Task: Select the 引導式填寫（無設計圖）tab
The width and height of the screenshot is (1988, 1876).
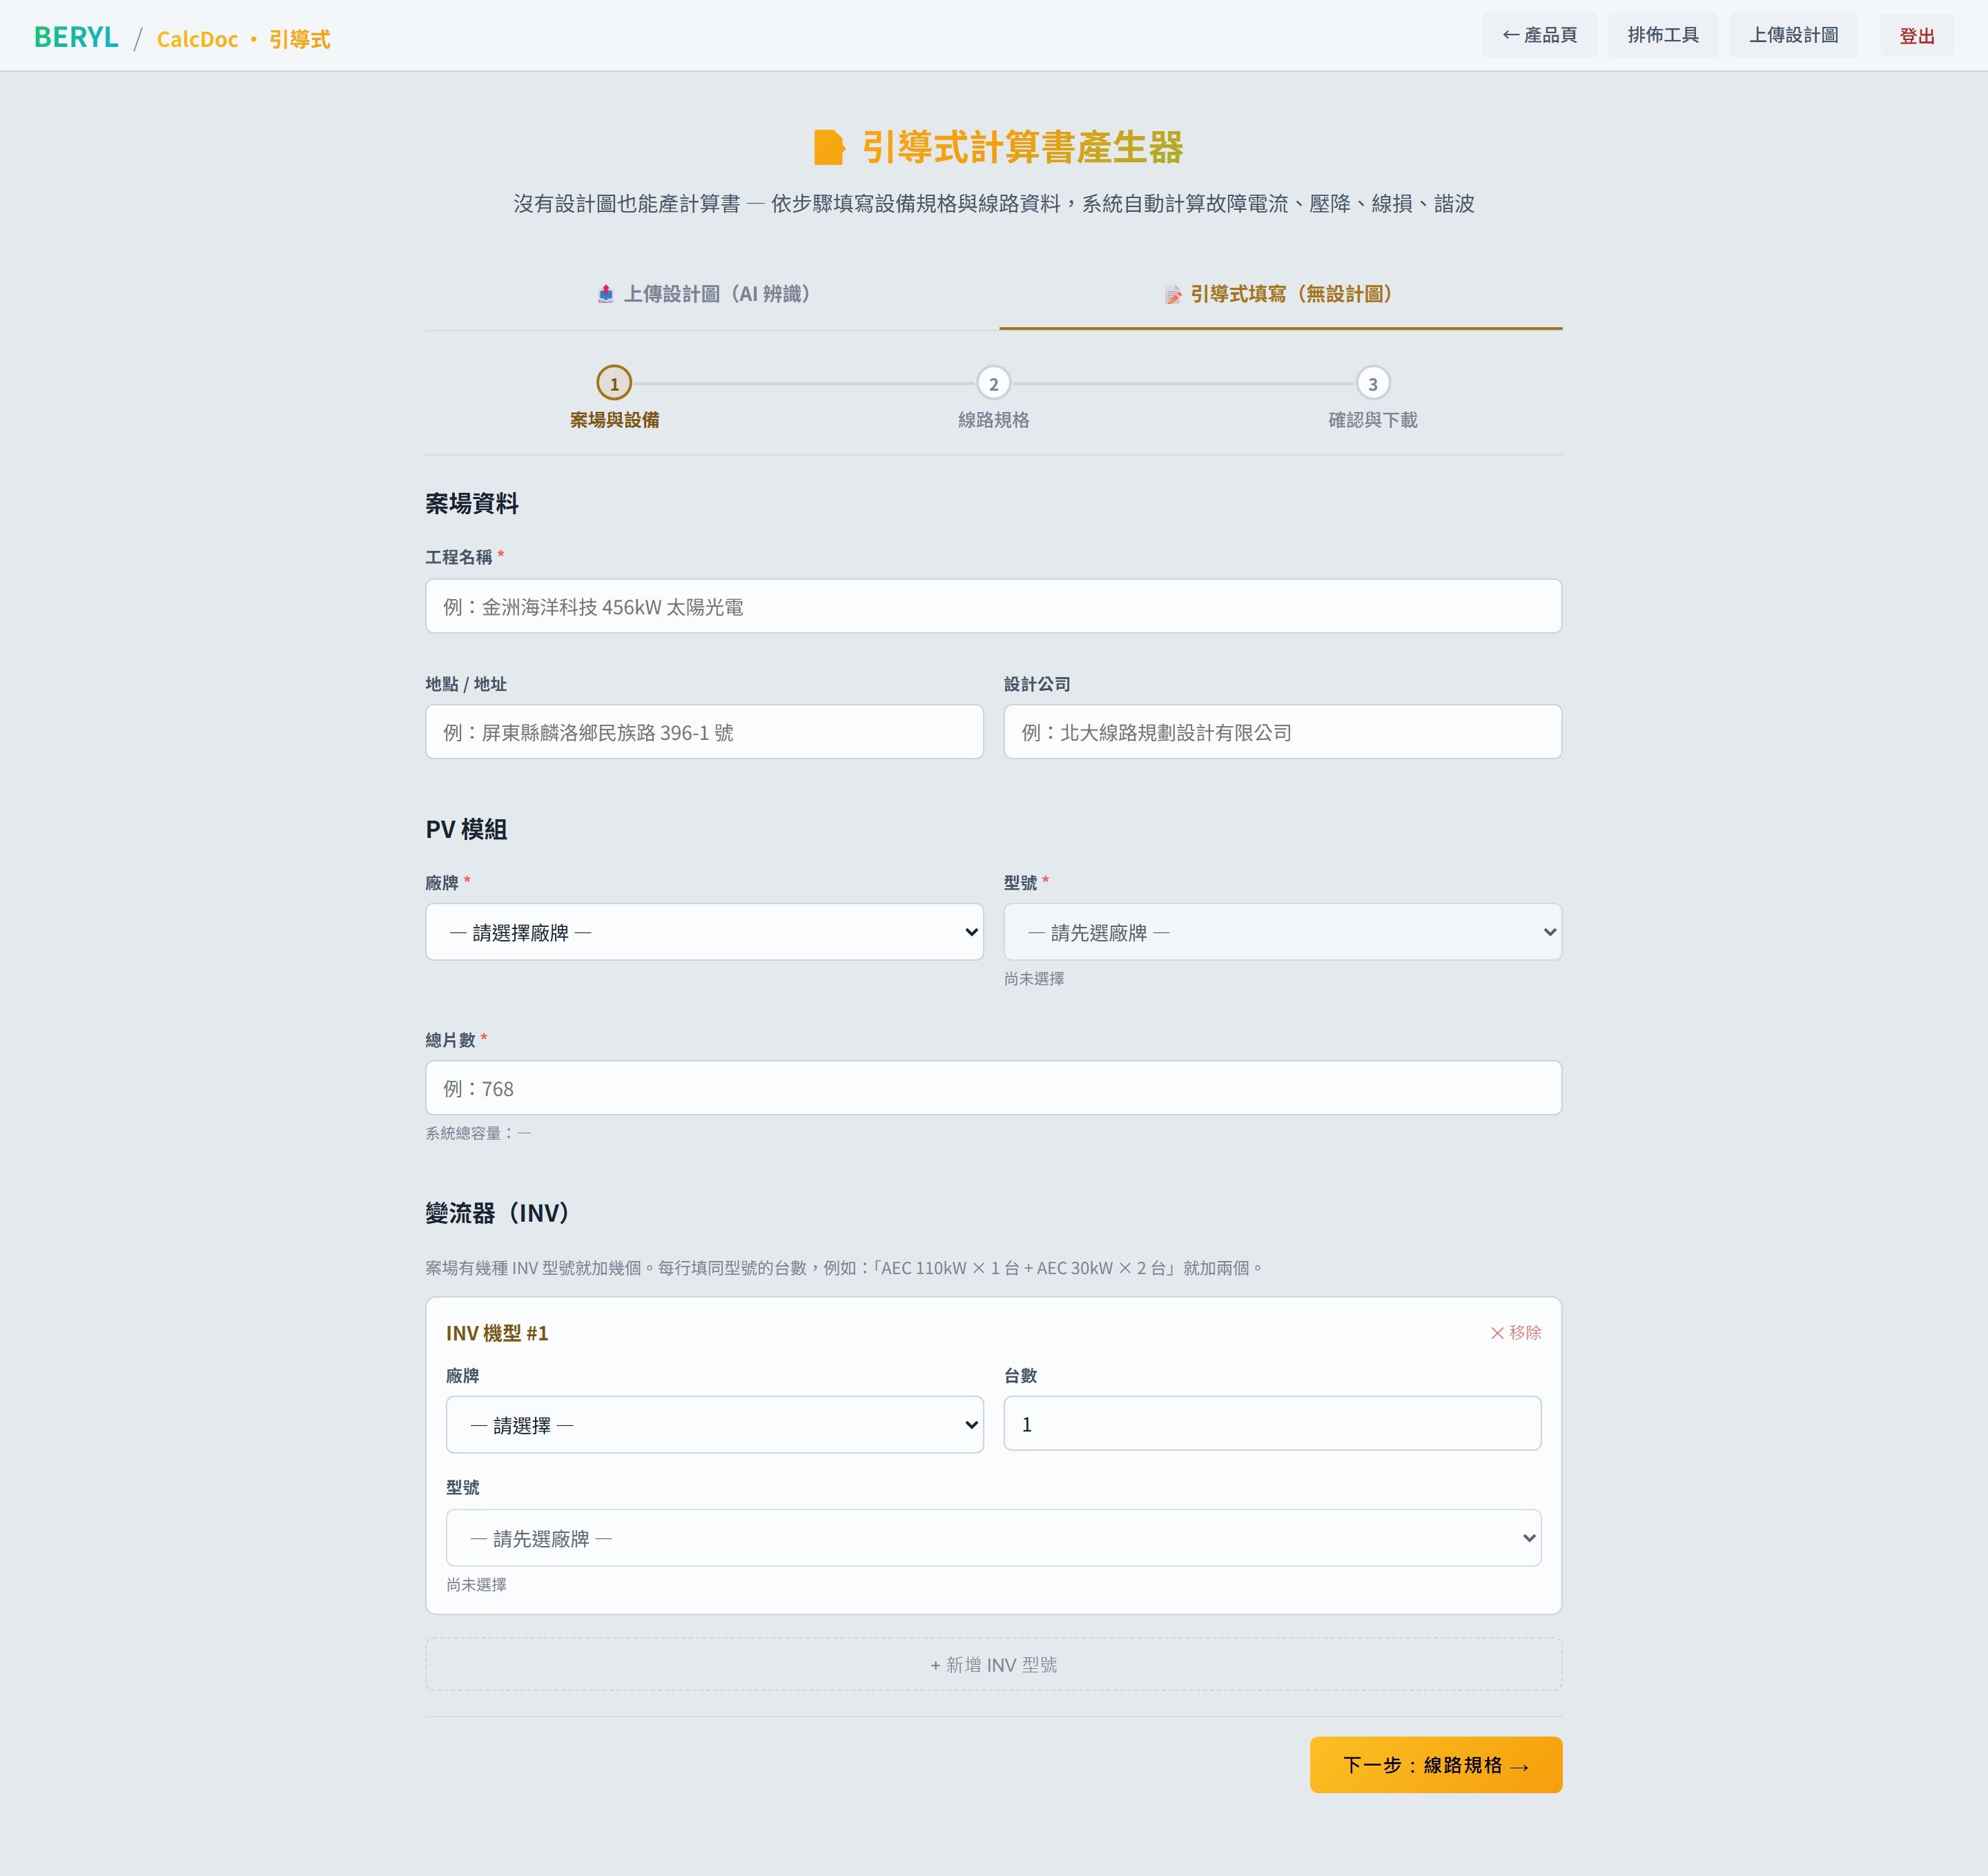Action: [1280, 294]
